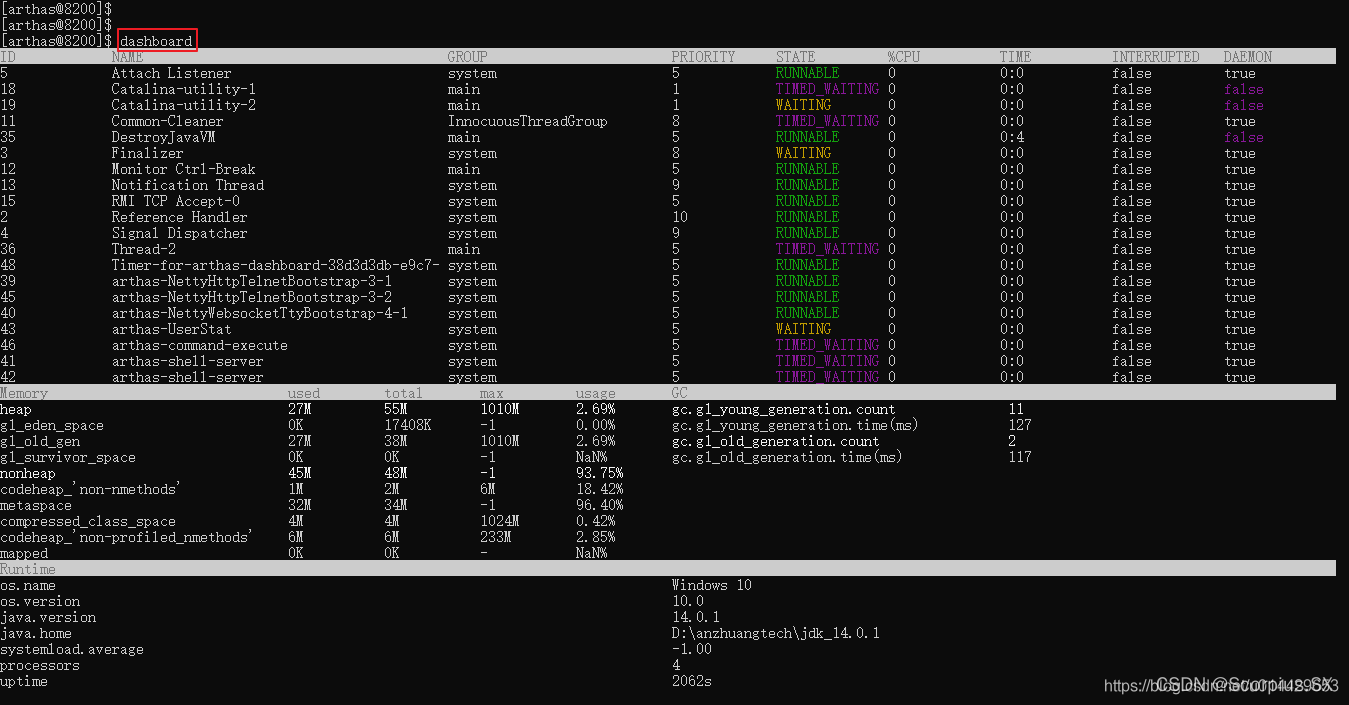Click the arthas-UserStat thread name
The height and width of the screenshot is (705, 1349).
click(x=171, y=329)
